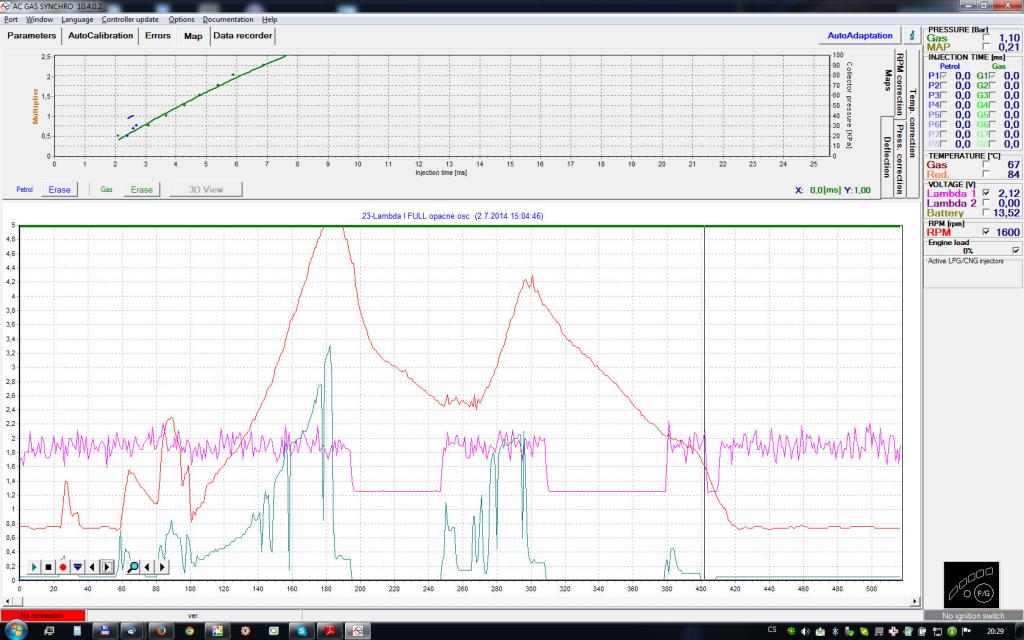Click the blue downward triangle icon

[77, 566]
